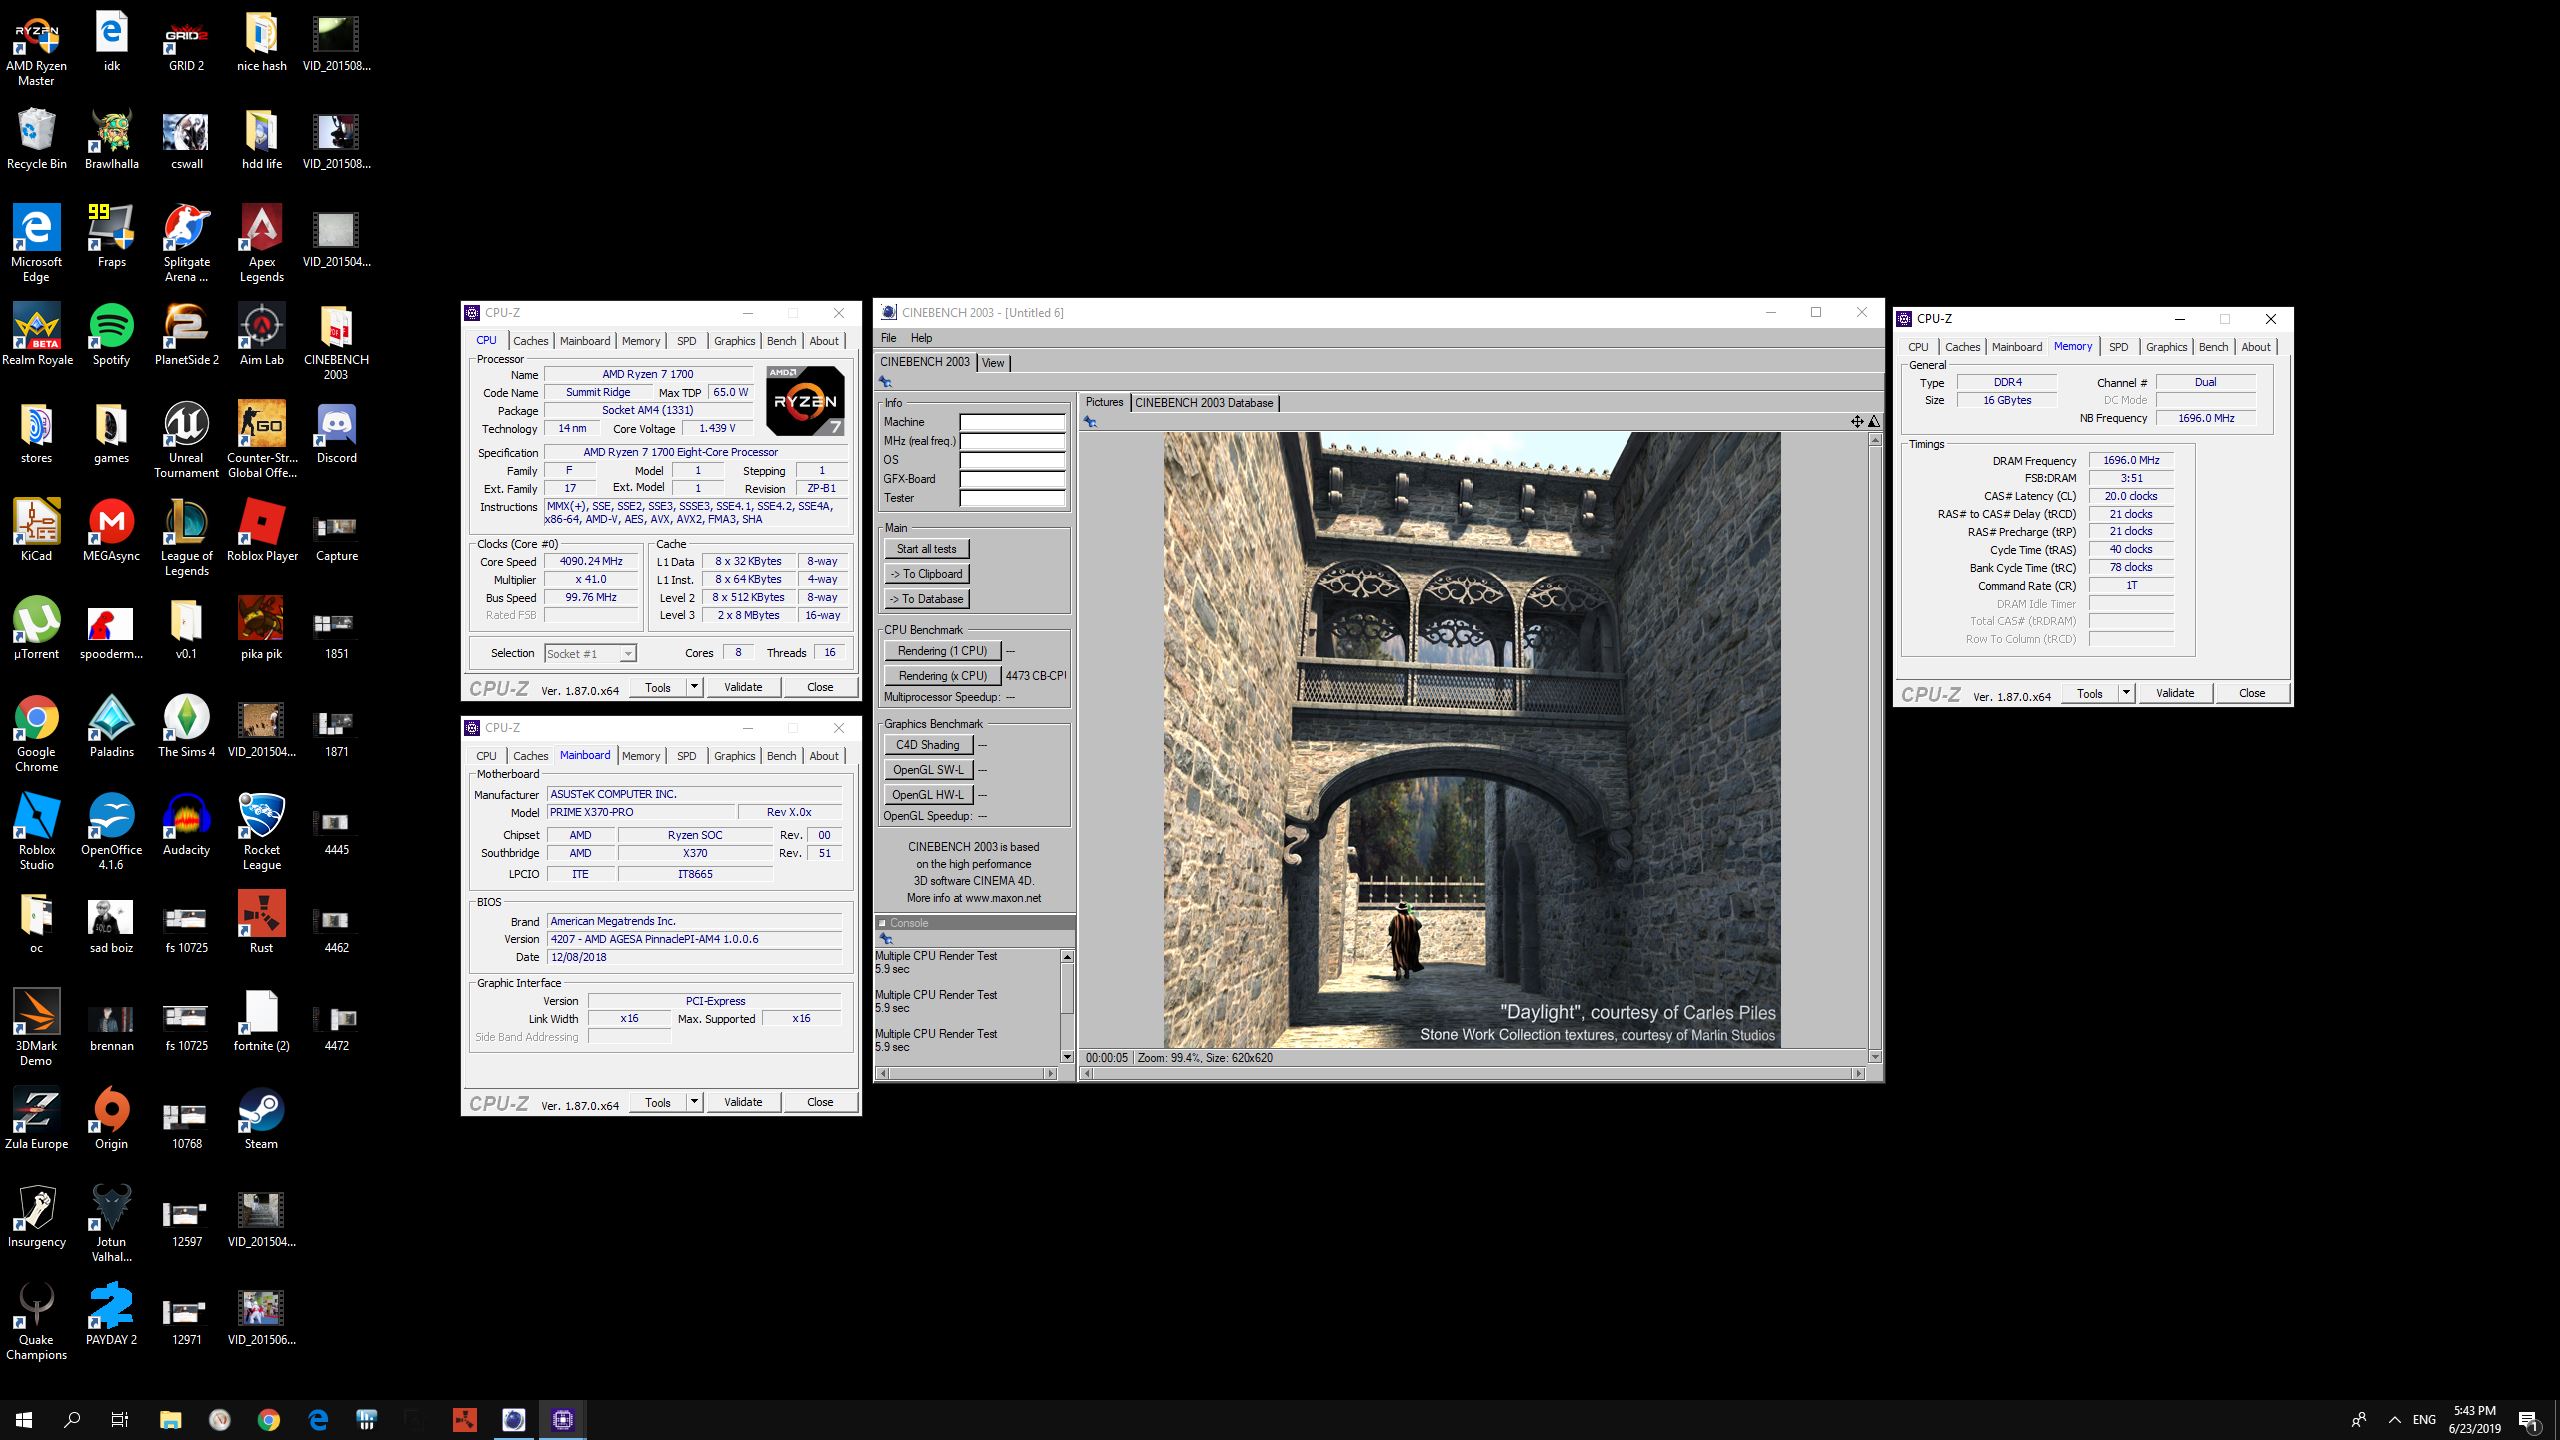Open Task View on the taskbar
2560x1440 pixels.
point(120,1420)
